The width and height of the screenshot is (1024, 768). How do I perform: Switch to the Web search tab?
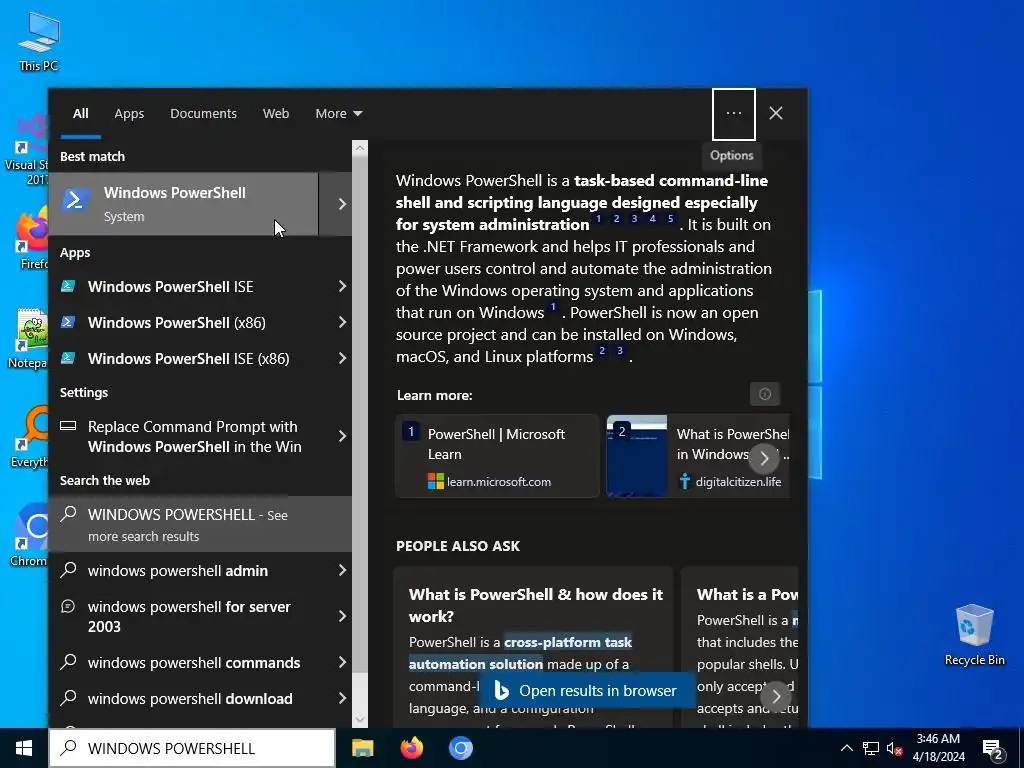(276, 114)
